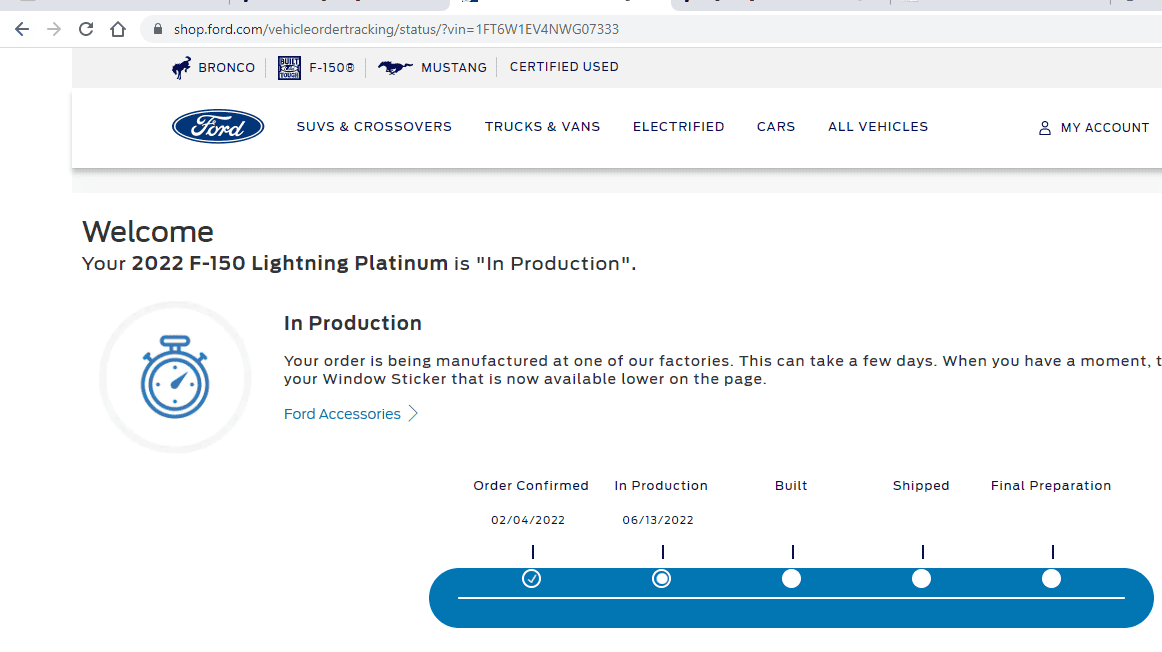
Task: Click the Ford oval logo
Action: 218,127
